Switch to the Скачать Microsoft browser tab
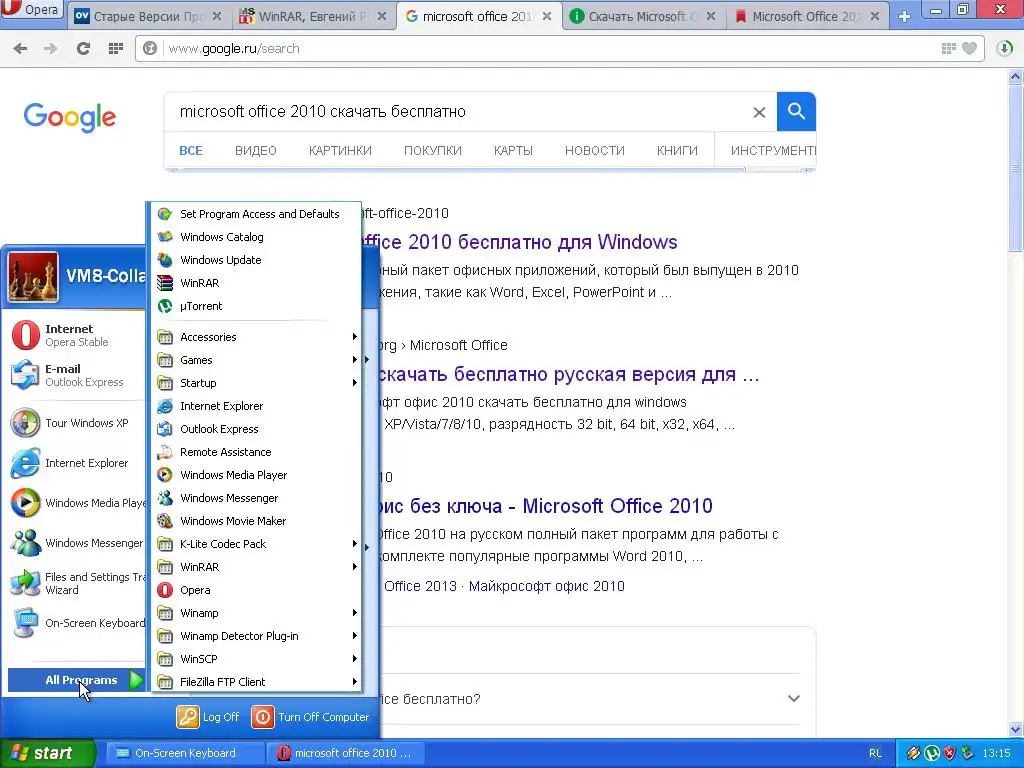The height and width of the screenshot is (768, 1024). click(x=643, y=16)
